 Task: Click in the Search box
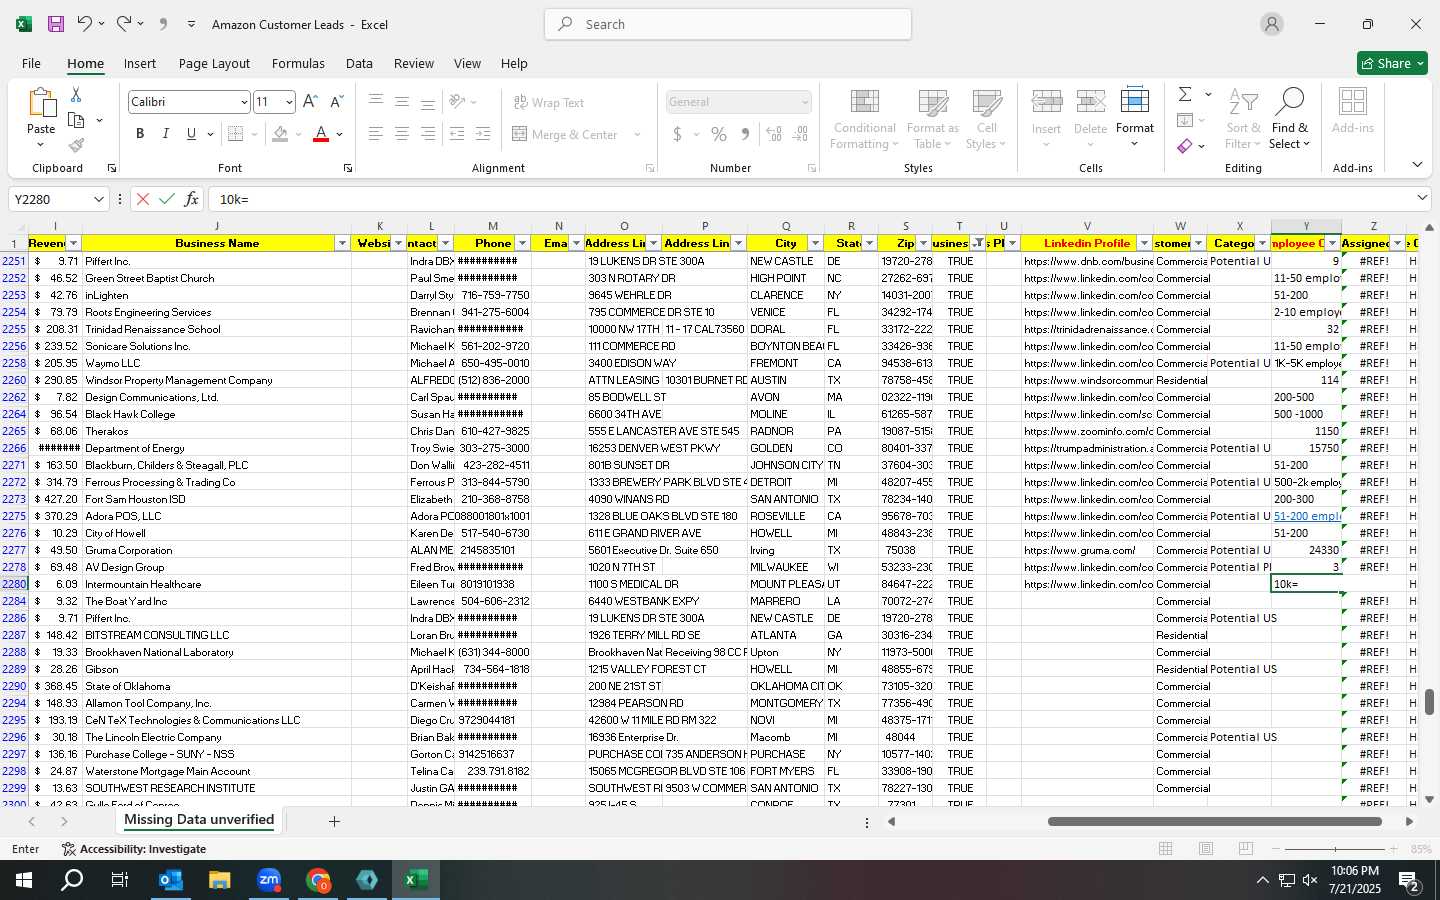(x=728, y=24)
